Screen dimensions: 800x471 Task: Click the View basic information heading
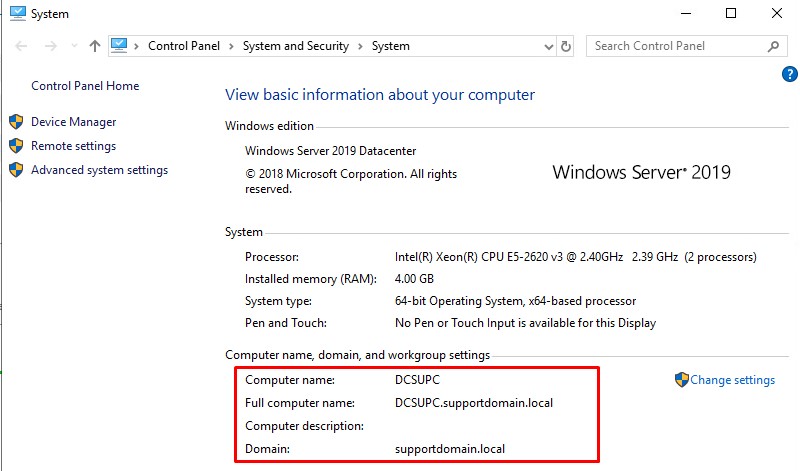pyautogui.click(x=380, y=95)
